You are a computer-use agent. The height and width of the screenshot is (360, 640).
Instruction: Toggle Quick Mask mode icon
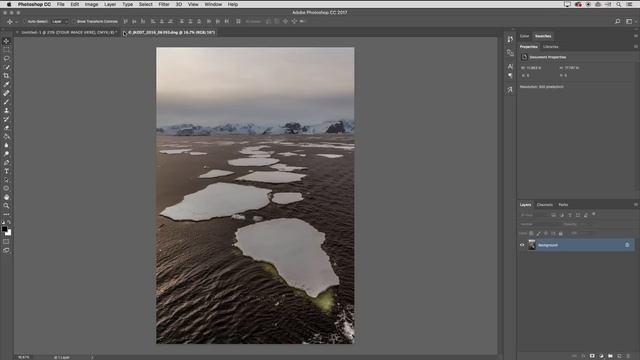coord(6,242)
